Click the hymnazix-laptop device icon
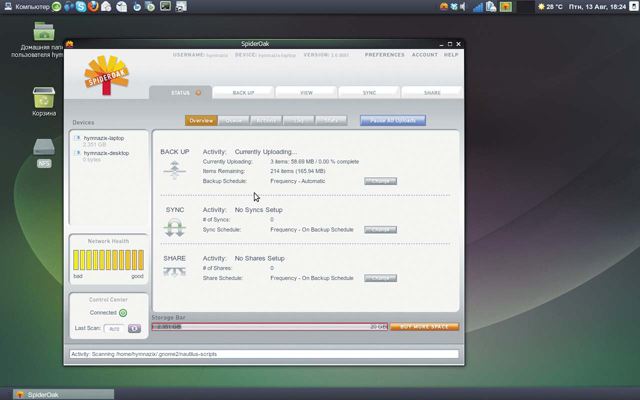Viewport: 640px width, 400px height. click(x=77, y=138)
